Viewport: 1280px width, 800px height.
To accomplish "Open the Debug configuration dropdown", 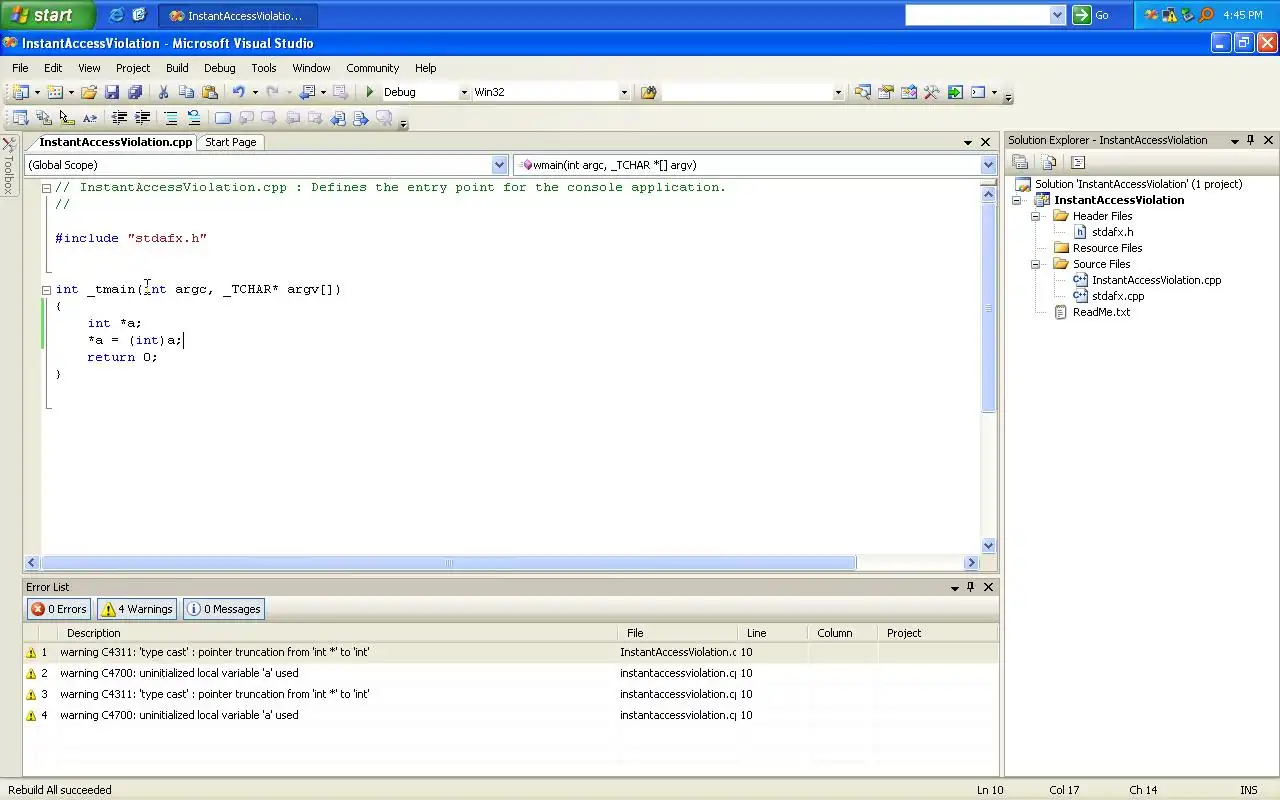I will [x=464, y=92].
